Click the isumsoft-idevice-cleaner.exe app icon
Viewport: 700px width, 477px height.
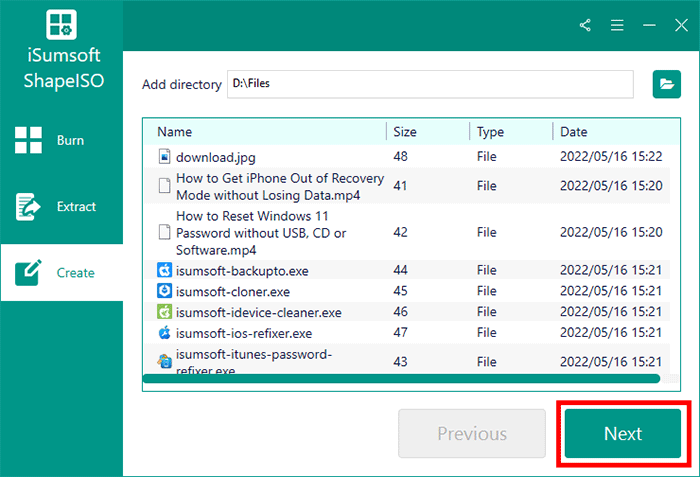164,312
